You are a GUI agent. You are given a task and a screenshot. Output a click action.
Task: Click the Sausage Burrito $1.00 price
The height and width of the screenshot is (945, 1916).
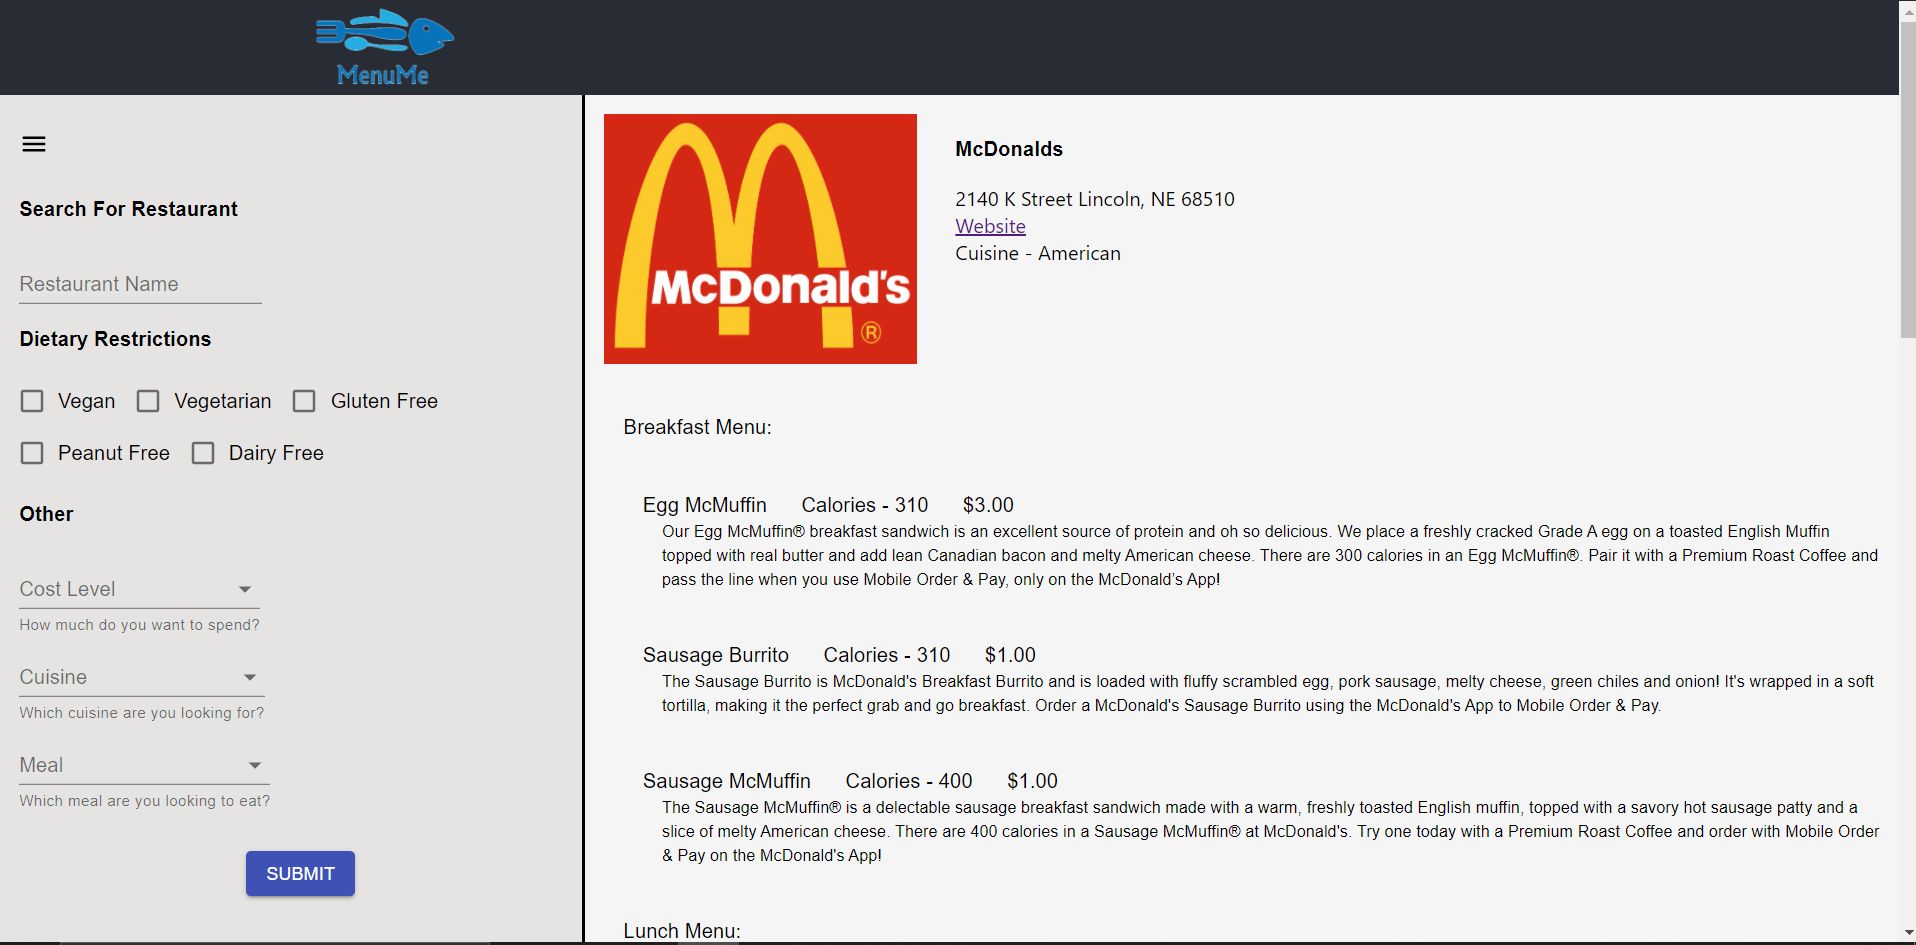tap(1010, 655)
